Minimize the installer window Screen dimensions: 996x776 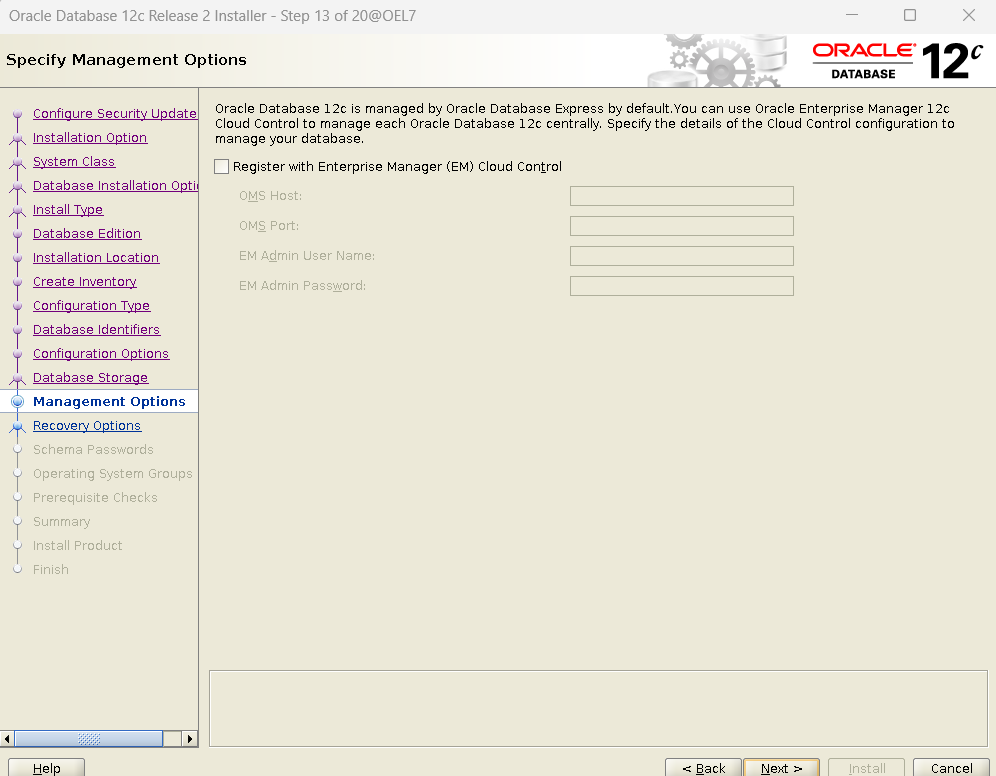pos(852,15)
